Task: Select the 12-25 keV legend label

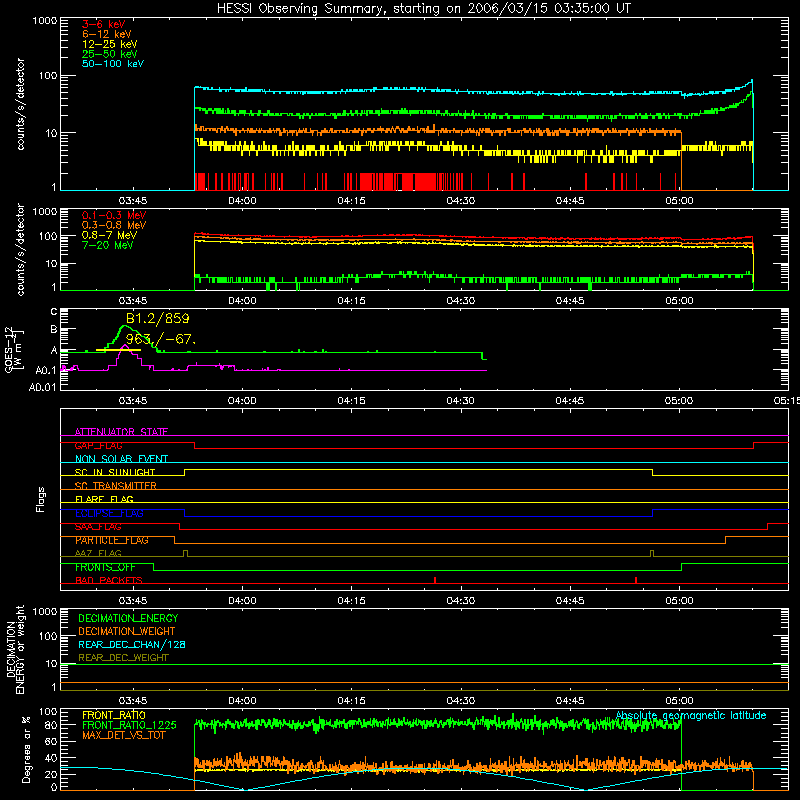Action: pyautogui.click(x=110, y=44)
